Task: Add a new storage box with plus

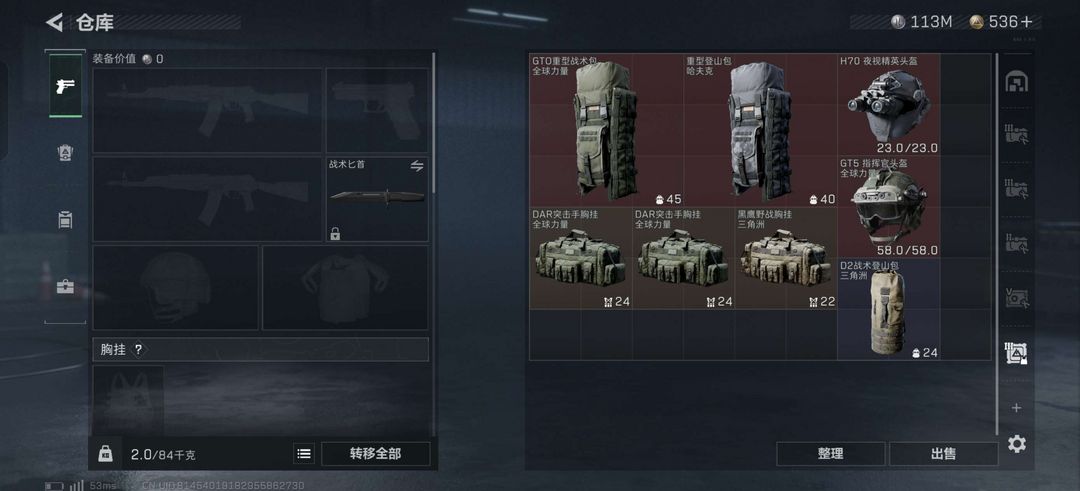Action: [1016, 408]
